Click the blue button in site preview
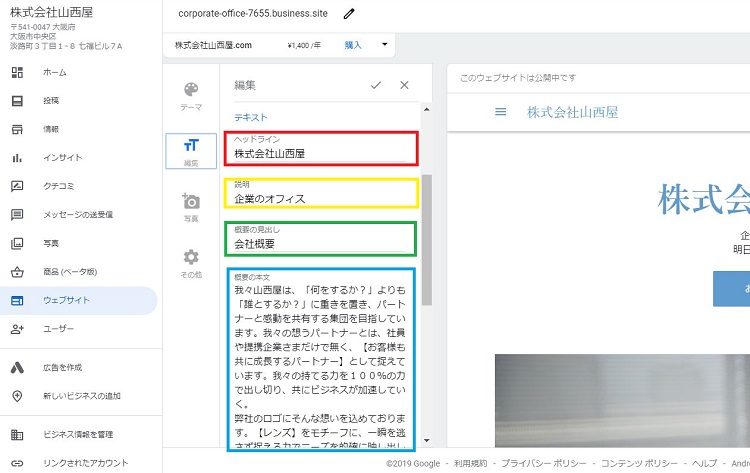The height and width of the screenshot is (473, 750). (731, 289)
